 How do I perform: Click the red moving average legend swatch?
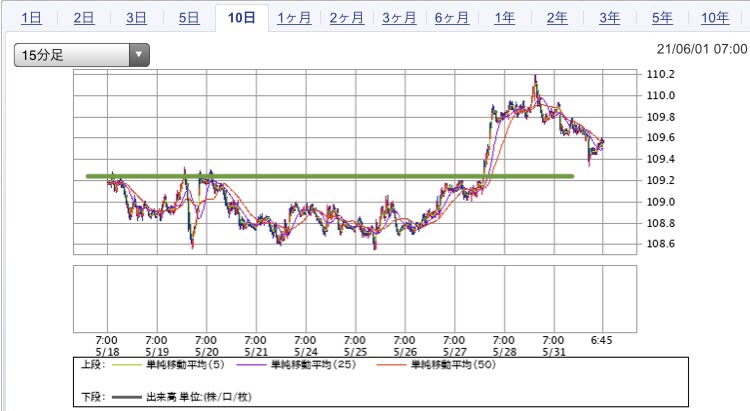(x=391, y=366)
